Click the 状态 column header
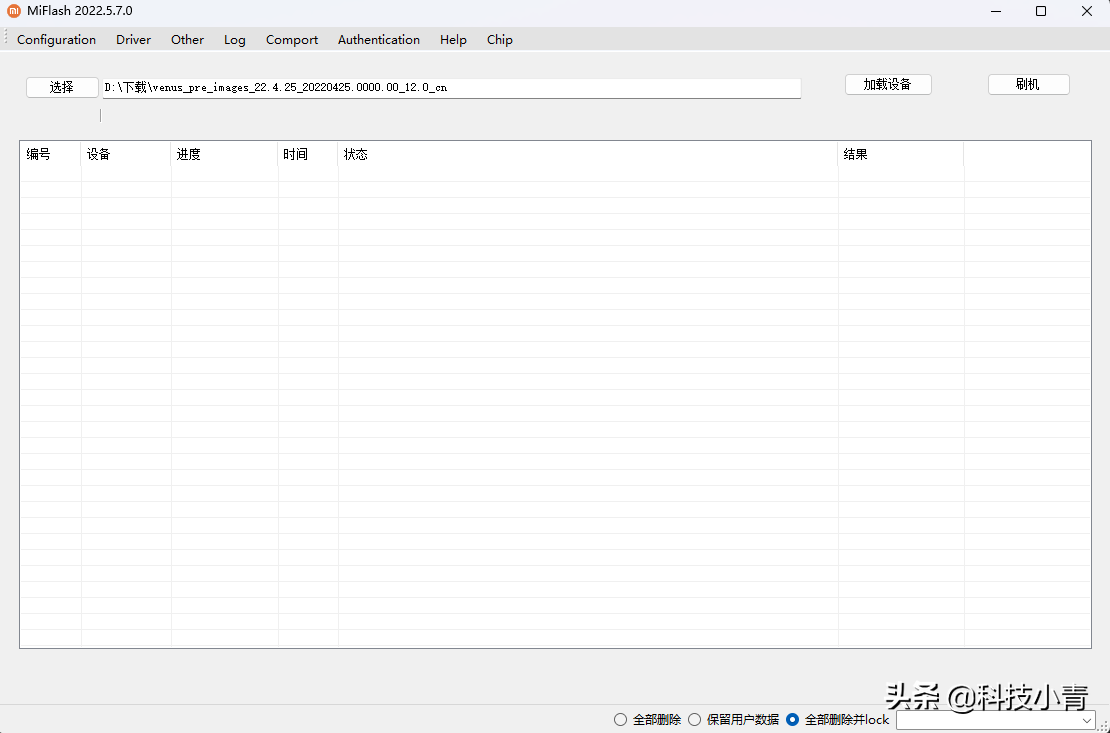Viewport: 1110px width, 733px height. click(x=355, y=154)
